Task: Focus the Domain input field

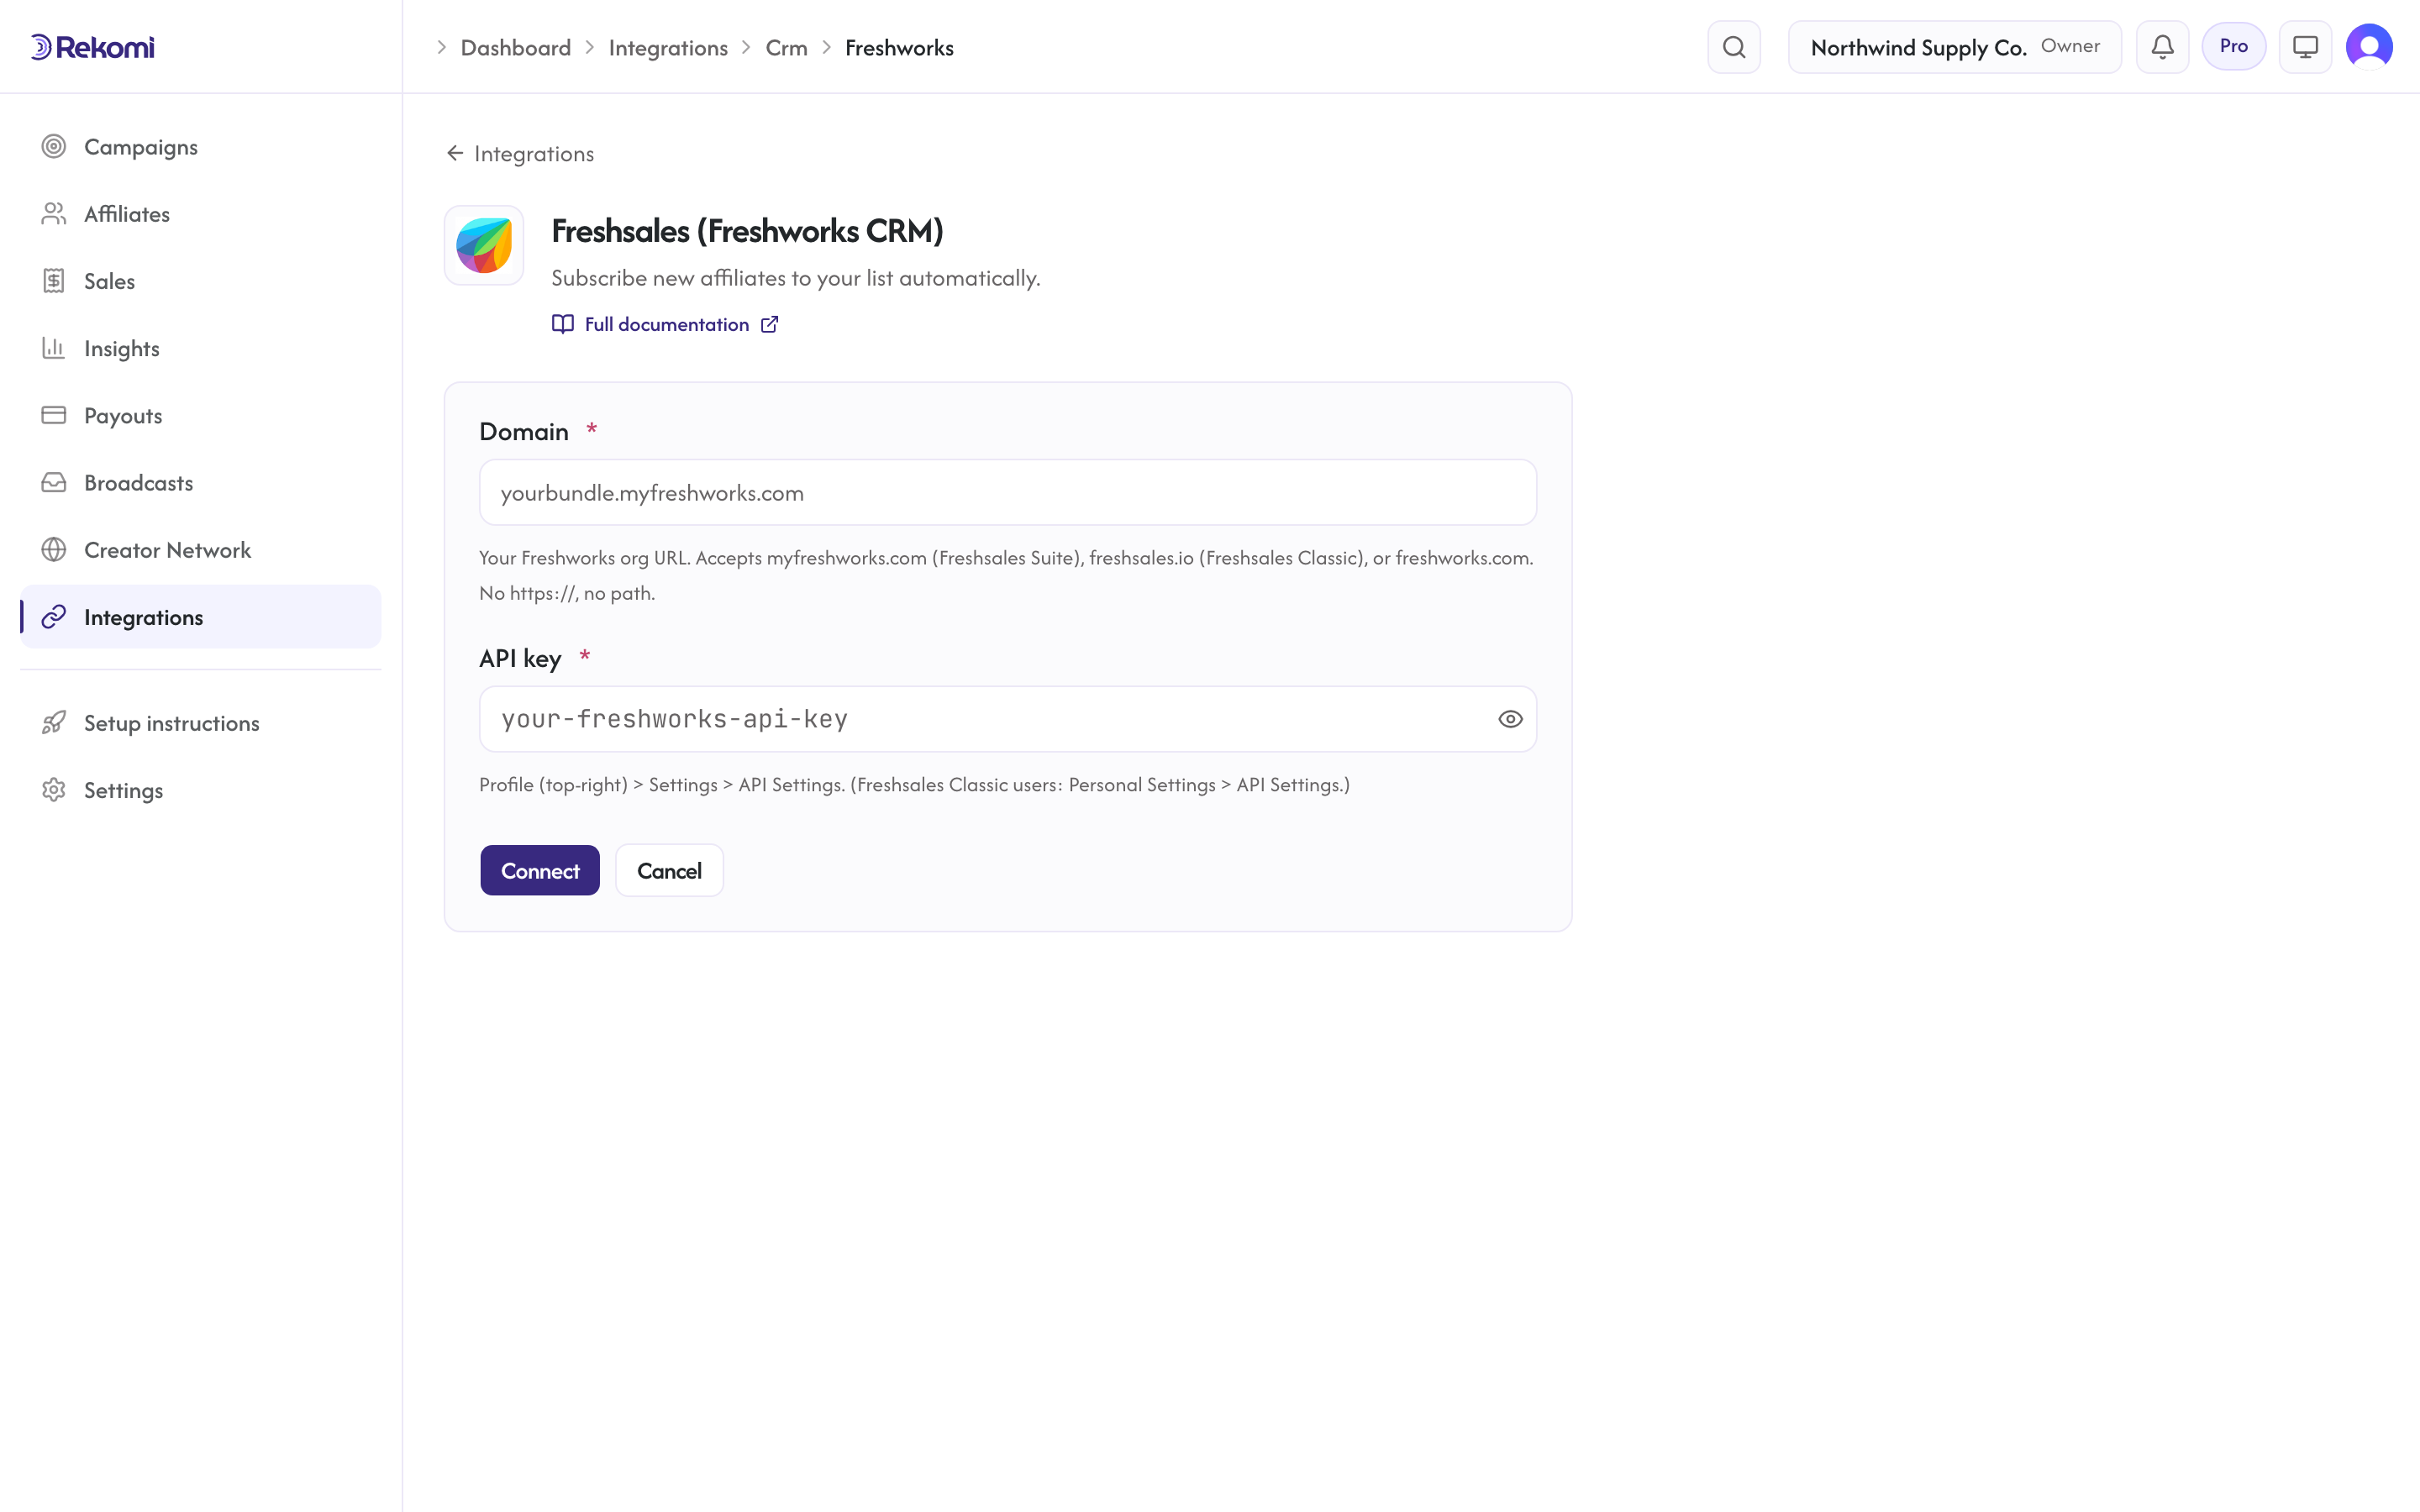Action: [x=1008, y=492]
